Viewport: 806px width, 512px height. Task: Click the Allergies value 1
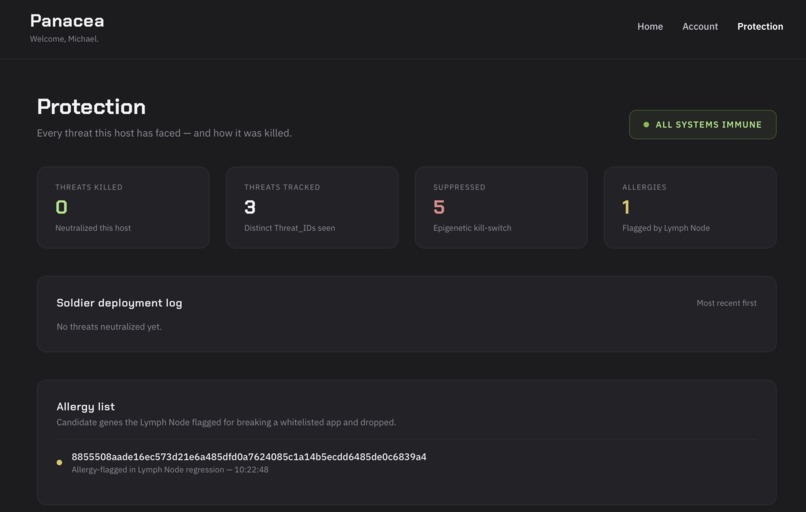coord(626,207)
